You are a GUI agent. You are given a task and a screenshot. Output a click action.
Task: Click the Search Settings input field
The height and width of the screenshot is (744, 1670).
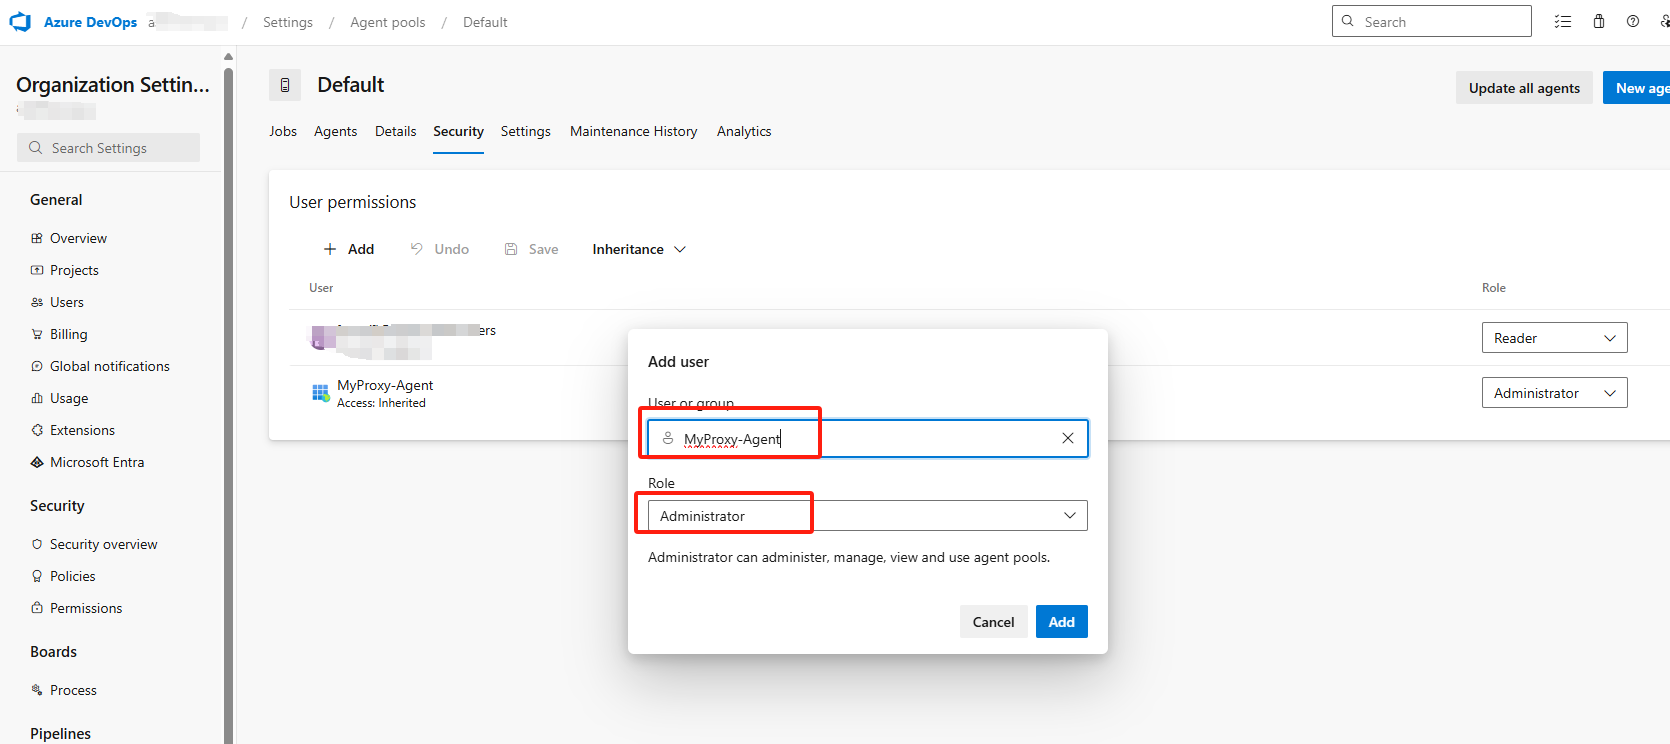[x=108, y=148]
